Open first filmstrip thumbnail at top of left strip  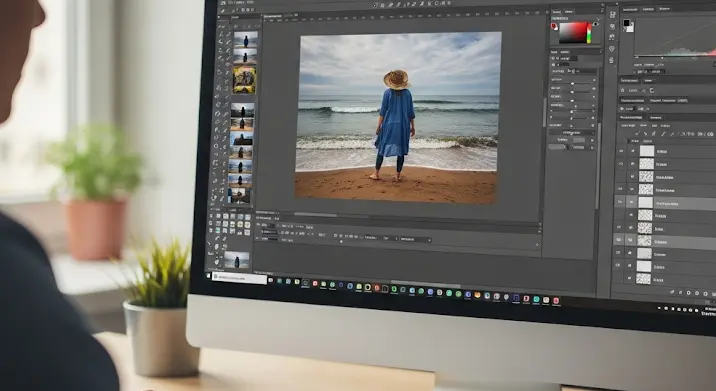point(246,39)
